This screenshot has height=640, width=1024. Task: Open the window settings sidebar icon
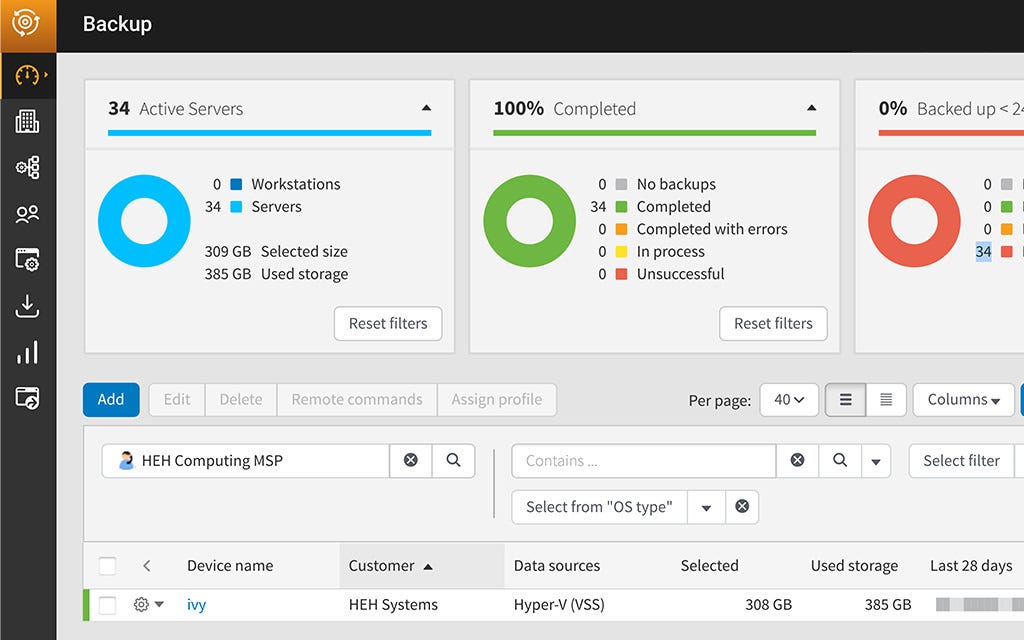tap(27, 259)
